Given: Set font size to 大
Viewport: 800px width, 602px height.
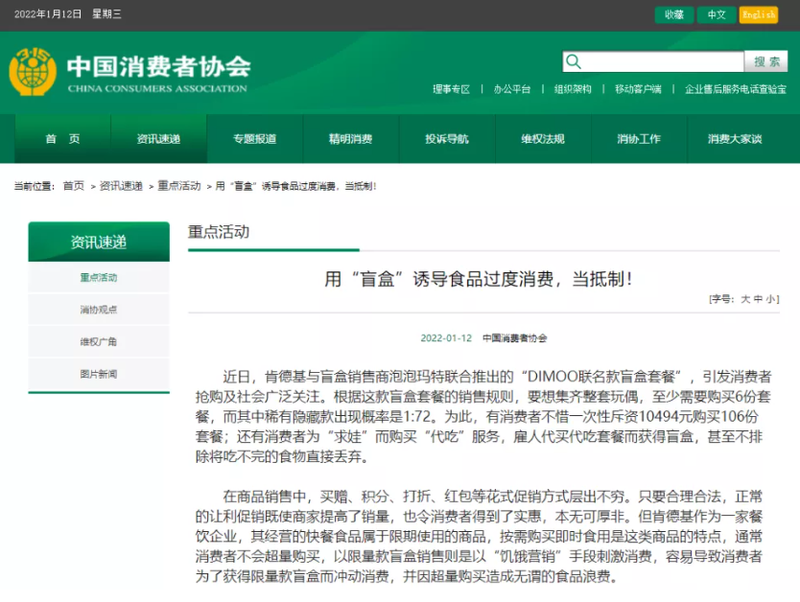Looking at the screenshot, I should click(x=745, y=299).
